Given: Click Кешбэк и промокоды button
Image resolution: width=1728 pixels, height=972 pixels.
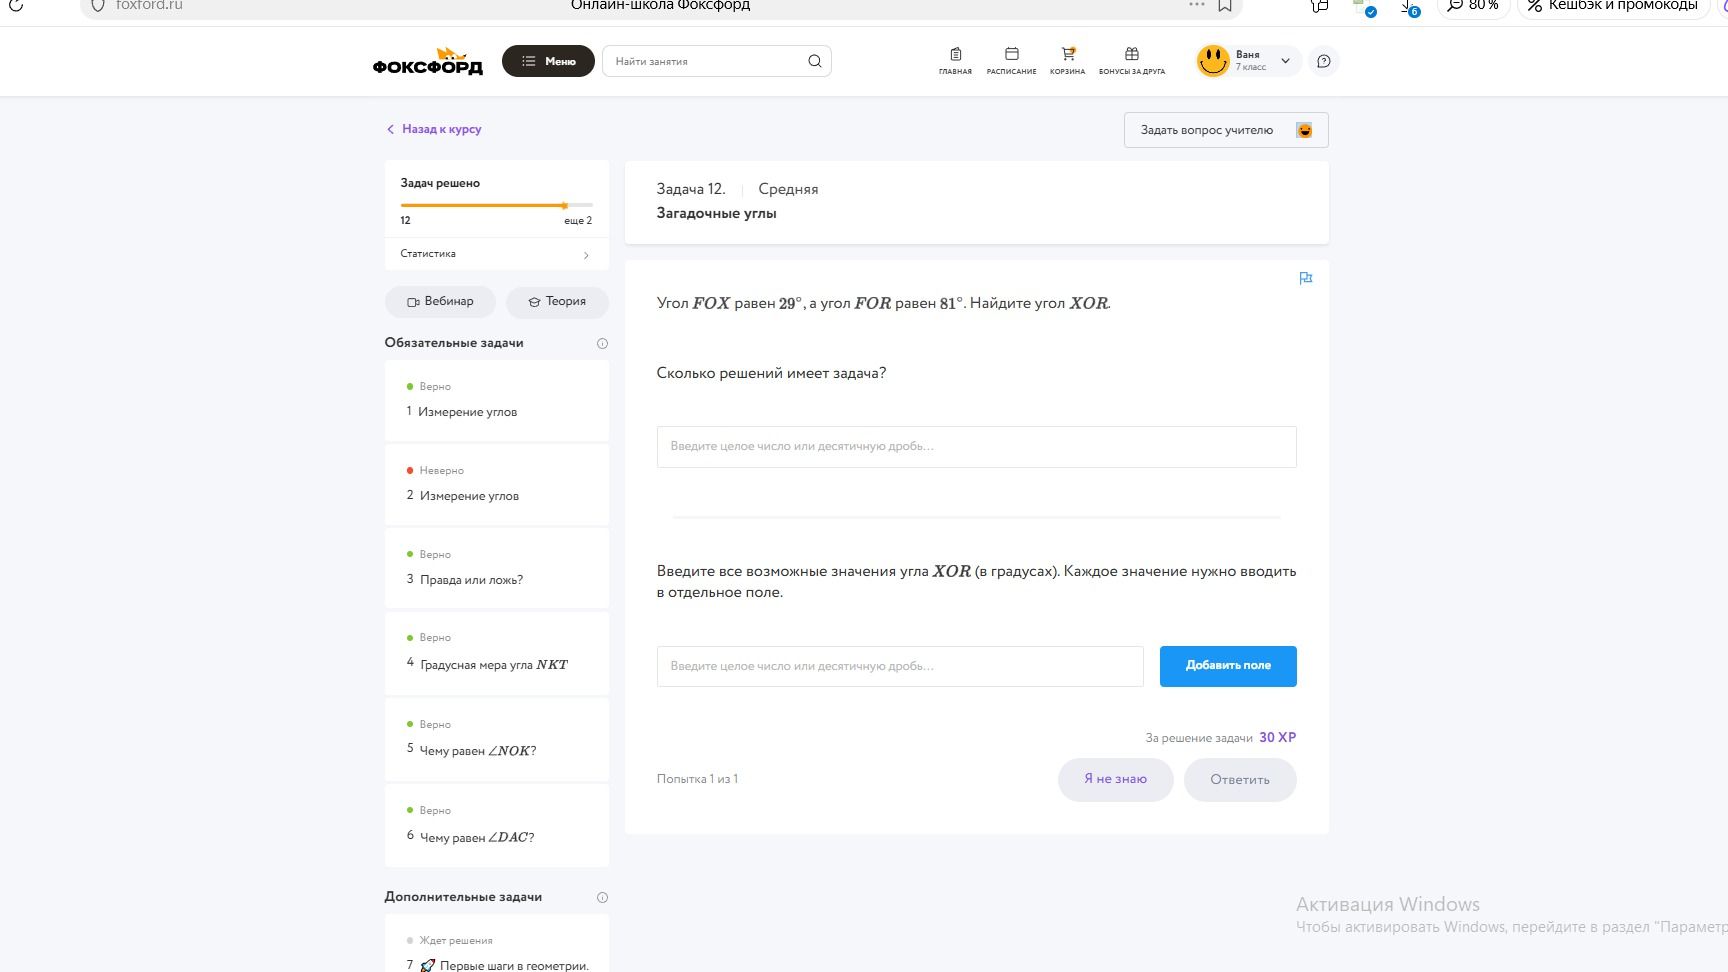Looking at the screenshot, I should [x=1613, y=5].
